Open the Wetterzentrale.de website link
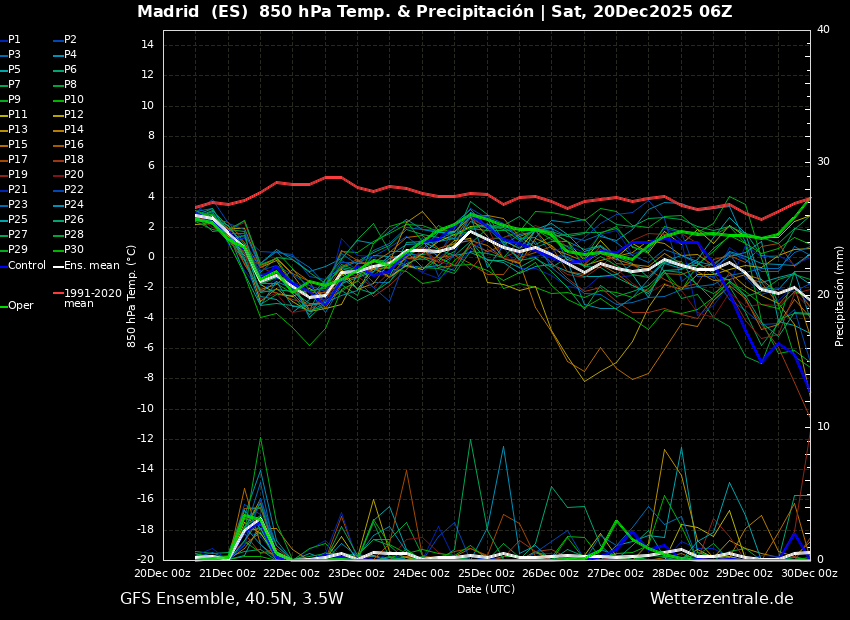The height and width of the screenshot is (620, 850). 722,597
